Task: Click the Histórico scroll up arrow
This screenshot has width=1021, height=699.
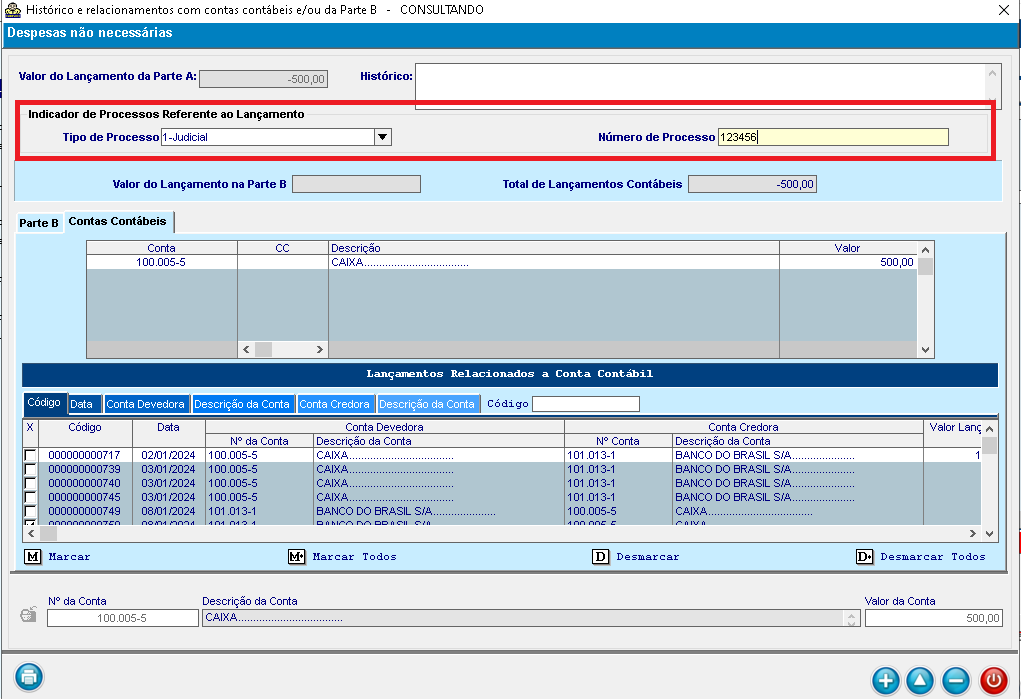Action: point(992,73)
